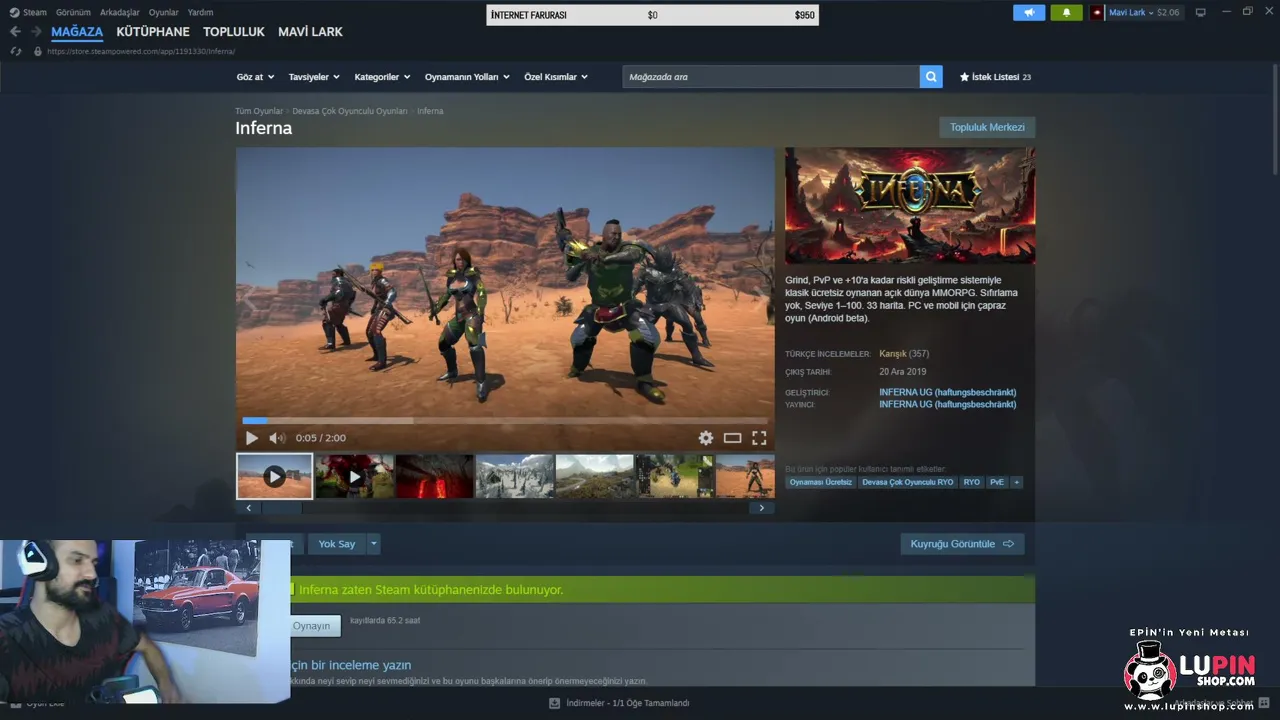The height and width of the screenshot is (720, 1280).
Task: Click Kuyruğu Görüntüle button
Action: [x=962, y=544]
